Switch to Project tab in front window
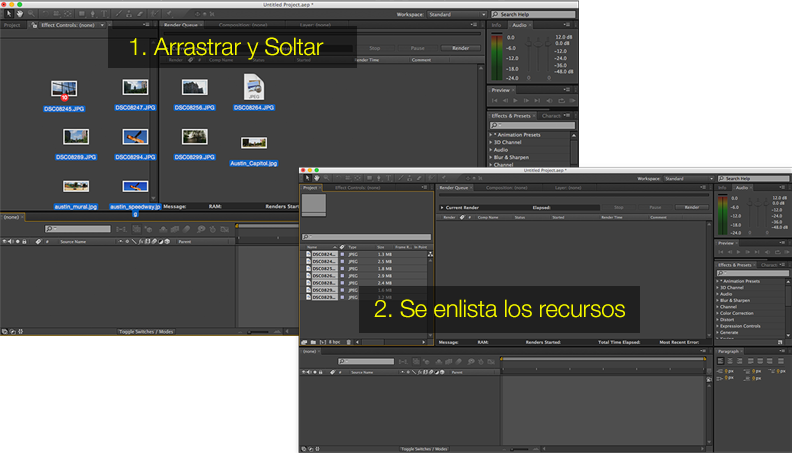This screenshot has height=453, width=792. click(310, 187)
